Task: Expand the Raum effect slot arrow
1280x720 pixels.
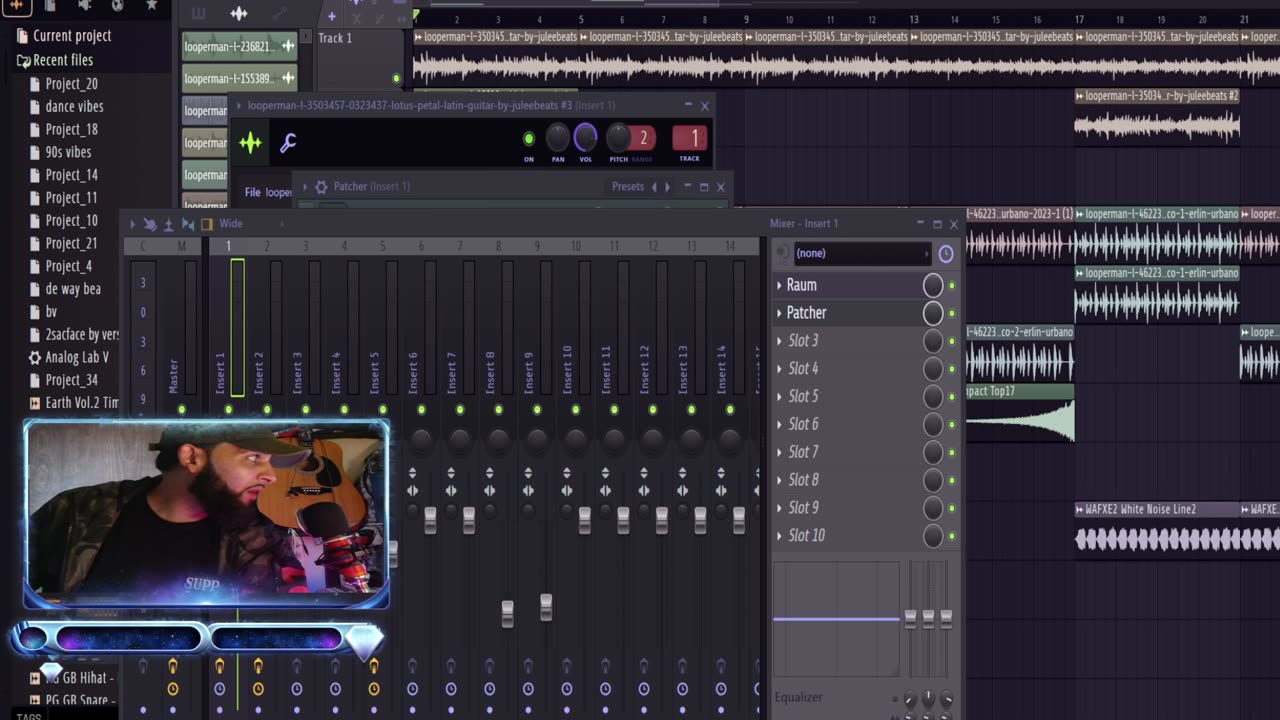Action: [779, 285]
